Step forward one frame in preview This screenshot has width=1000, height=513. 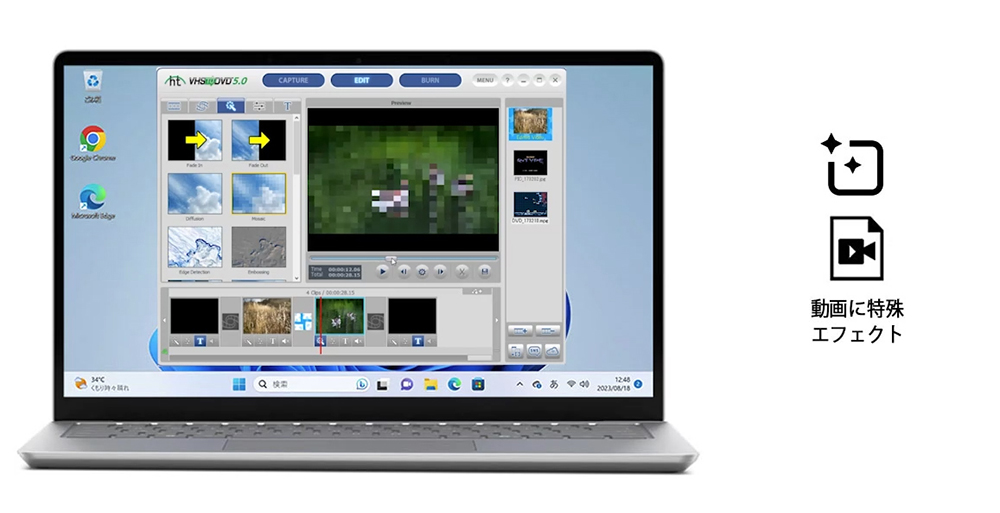[x=440, y=271]
